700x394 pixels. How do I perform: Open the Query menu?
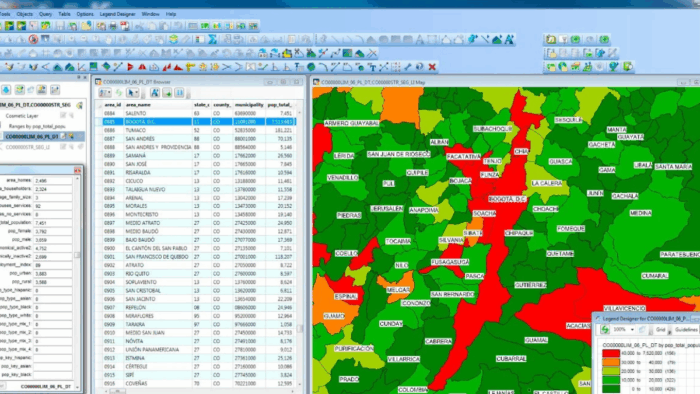[45, 14]
